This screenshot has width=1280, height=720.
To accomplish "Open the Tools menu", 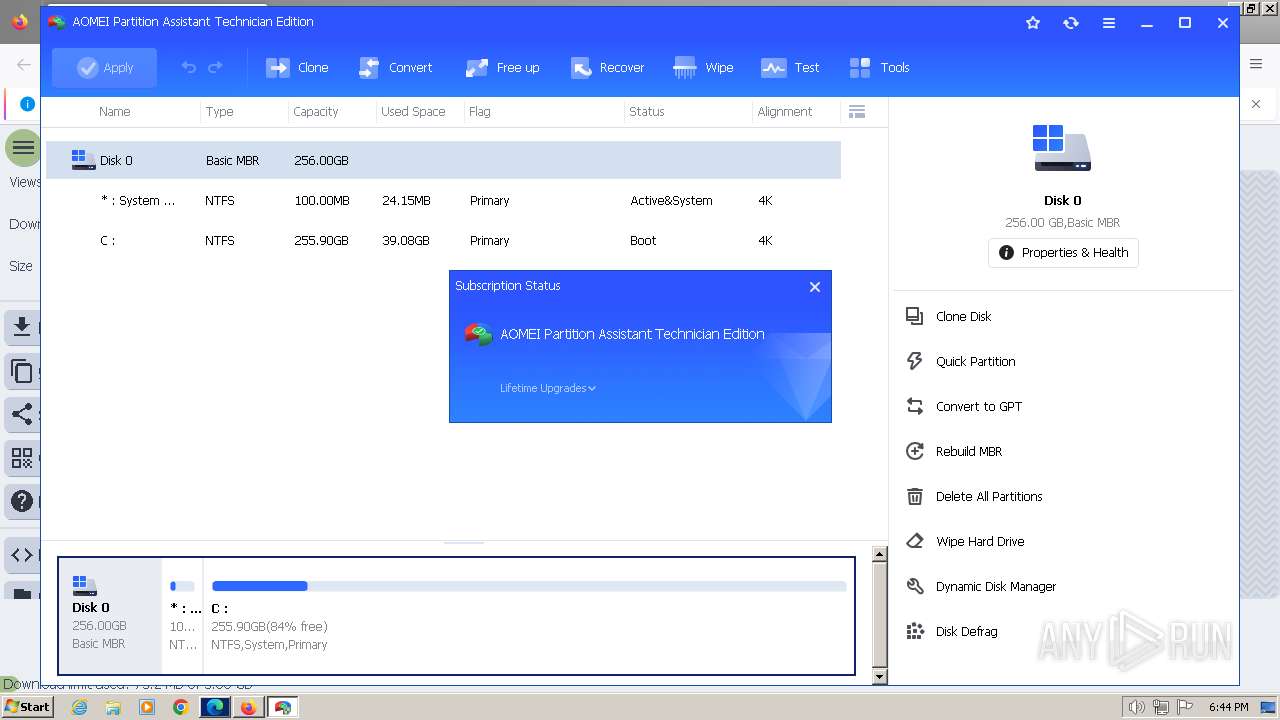I will point(879,67).
